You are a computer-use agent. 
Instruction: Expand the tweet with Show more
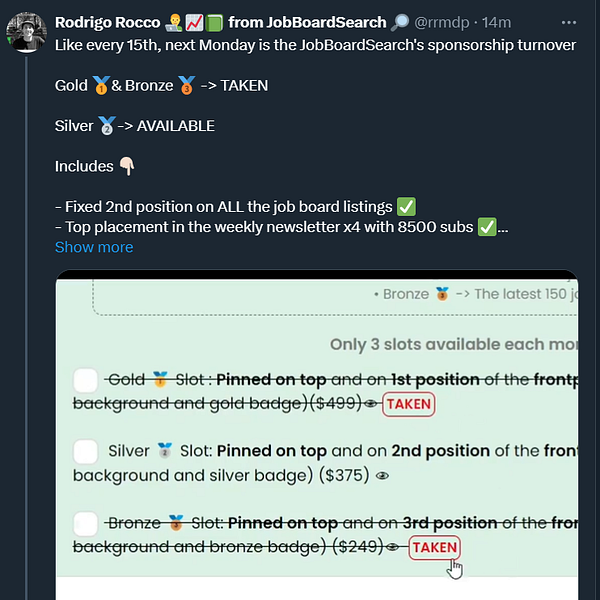click(94, 247)
